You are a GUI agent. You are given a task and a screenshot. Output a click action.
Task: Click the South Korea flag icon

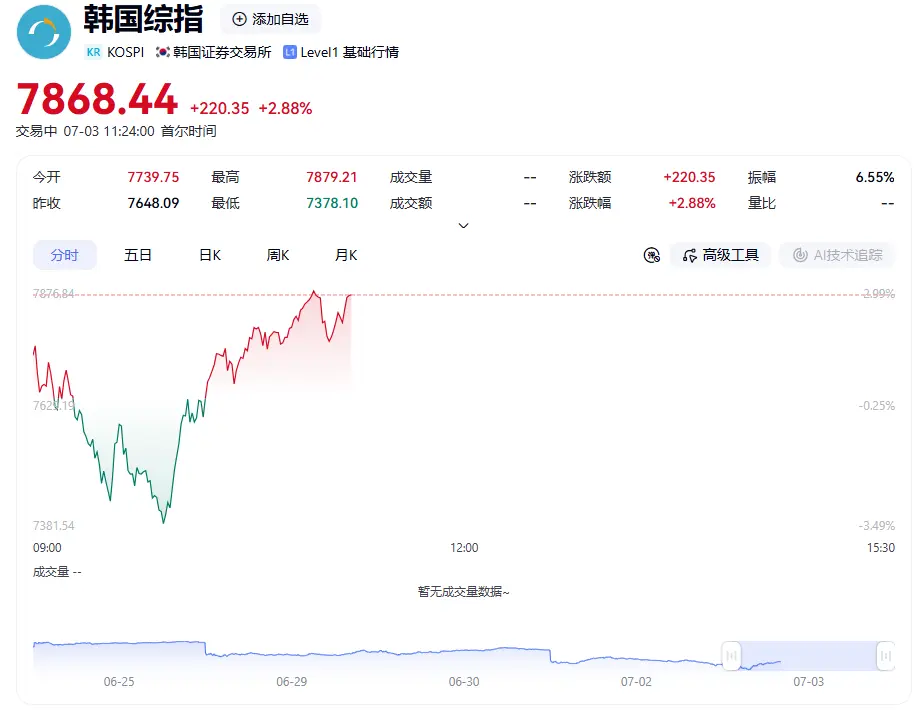click(163, 52)
